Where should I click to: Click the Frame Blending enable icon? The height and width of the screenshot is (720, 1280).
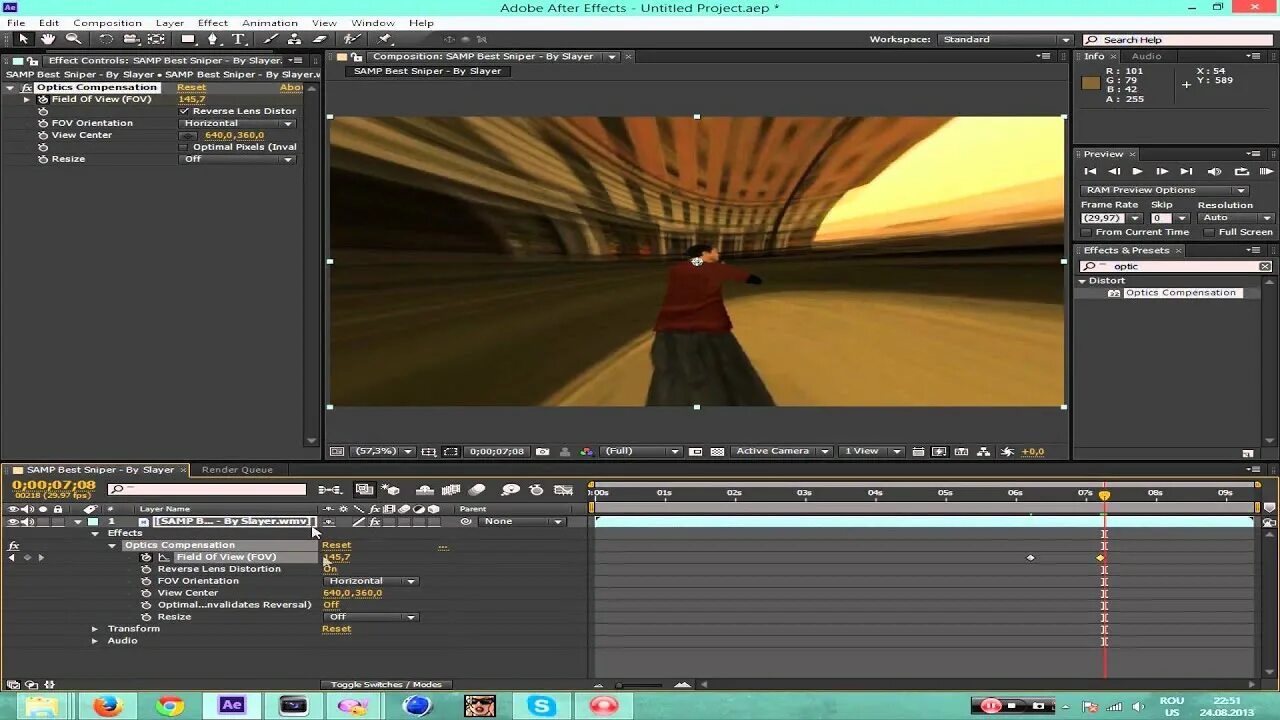pyautogui.click(x=450, y=490)
